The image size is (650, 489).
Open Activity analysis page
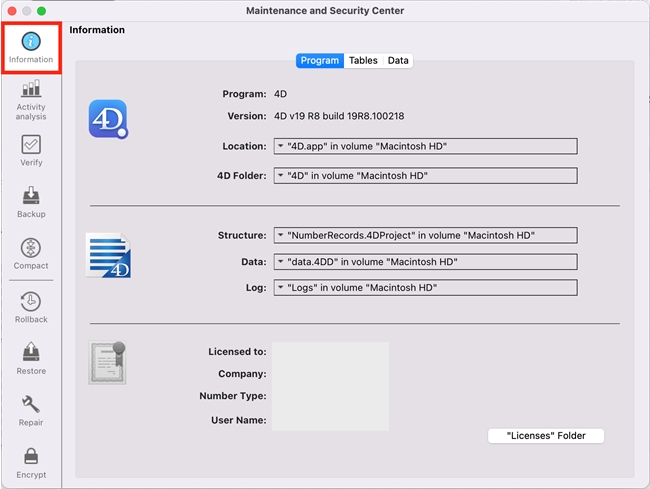click(31, 99)
